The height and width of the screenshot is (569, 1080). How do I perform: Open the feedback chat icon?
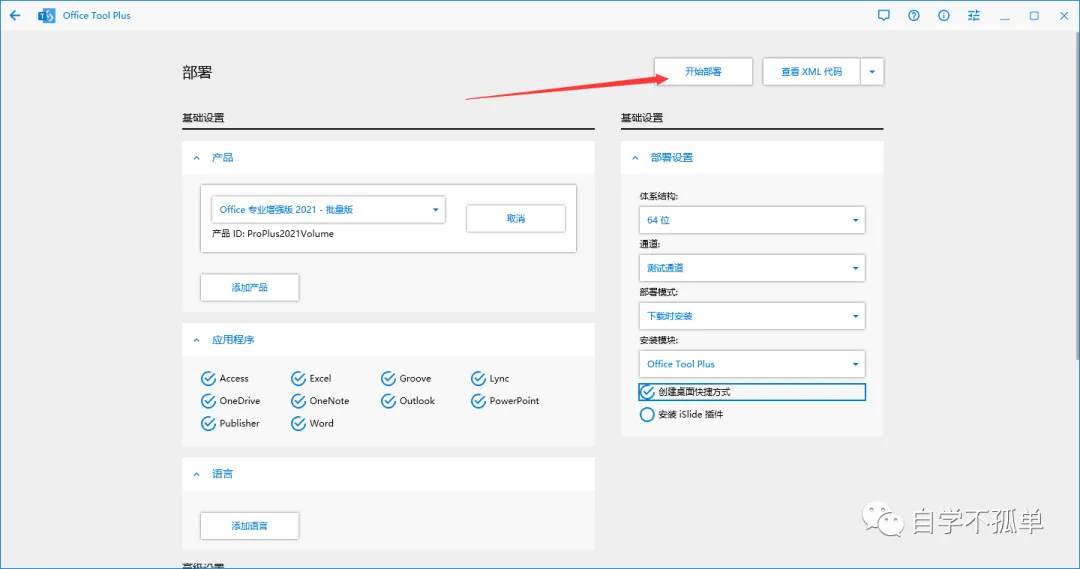click(x=884, y=15)
